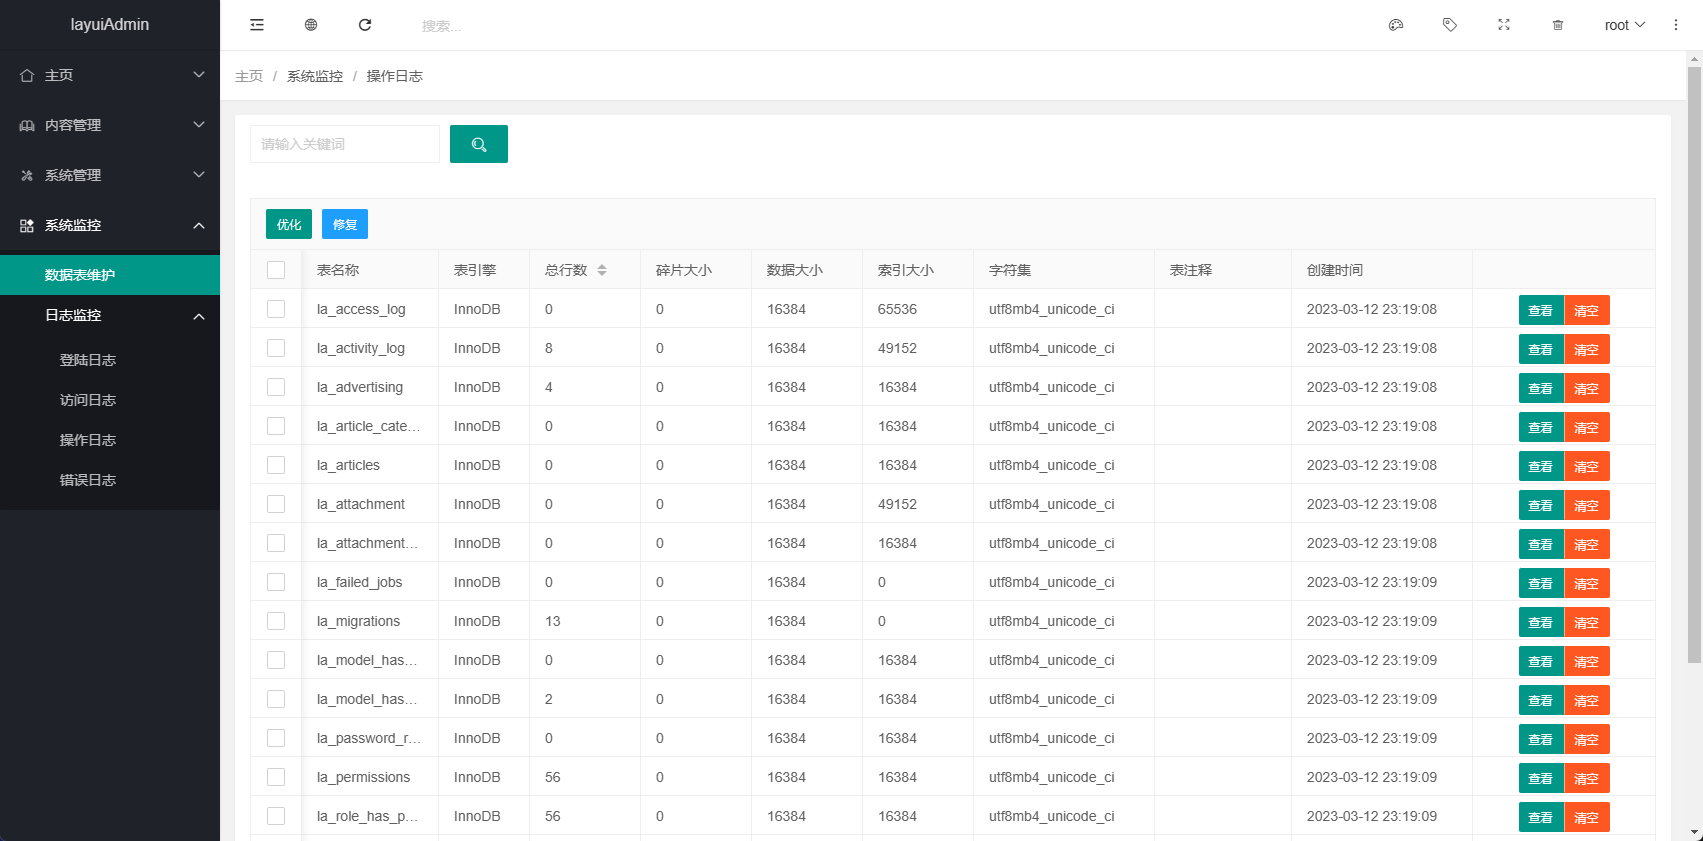This screenshot has height=841, width=1703.
Task: Click the layuiAdmin logo title
Action: [x=110, y=24]
